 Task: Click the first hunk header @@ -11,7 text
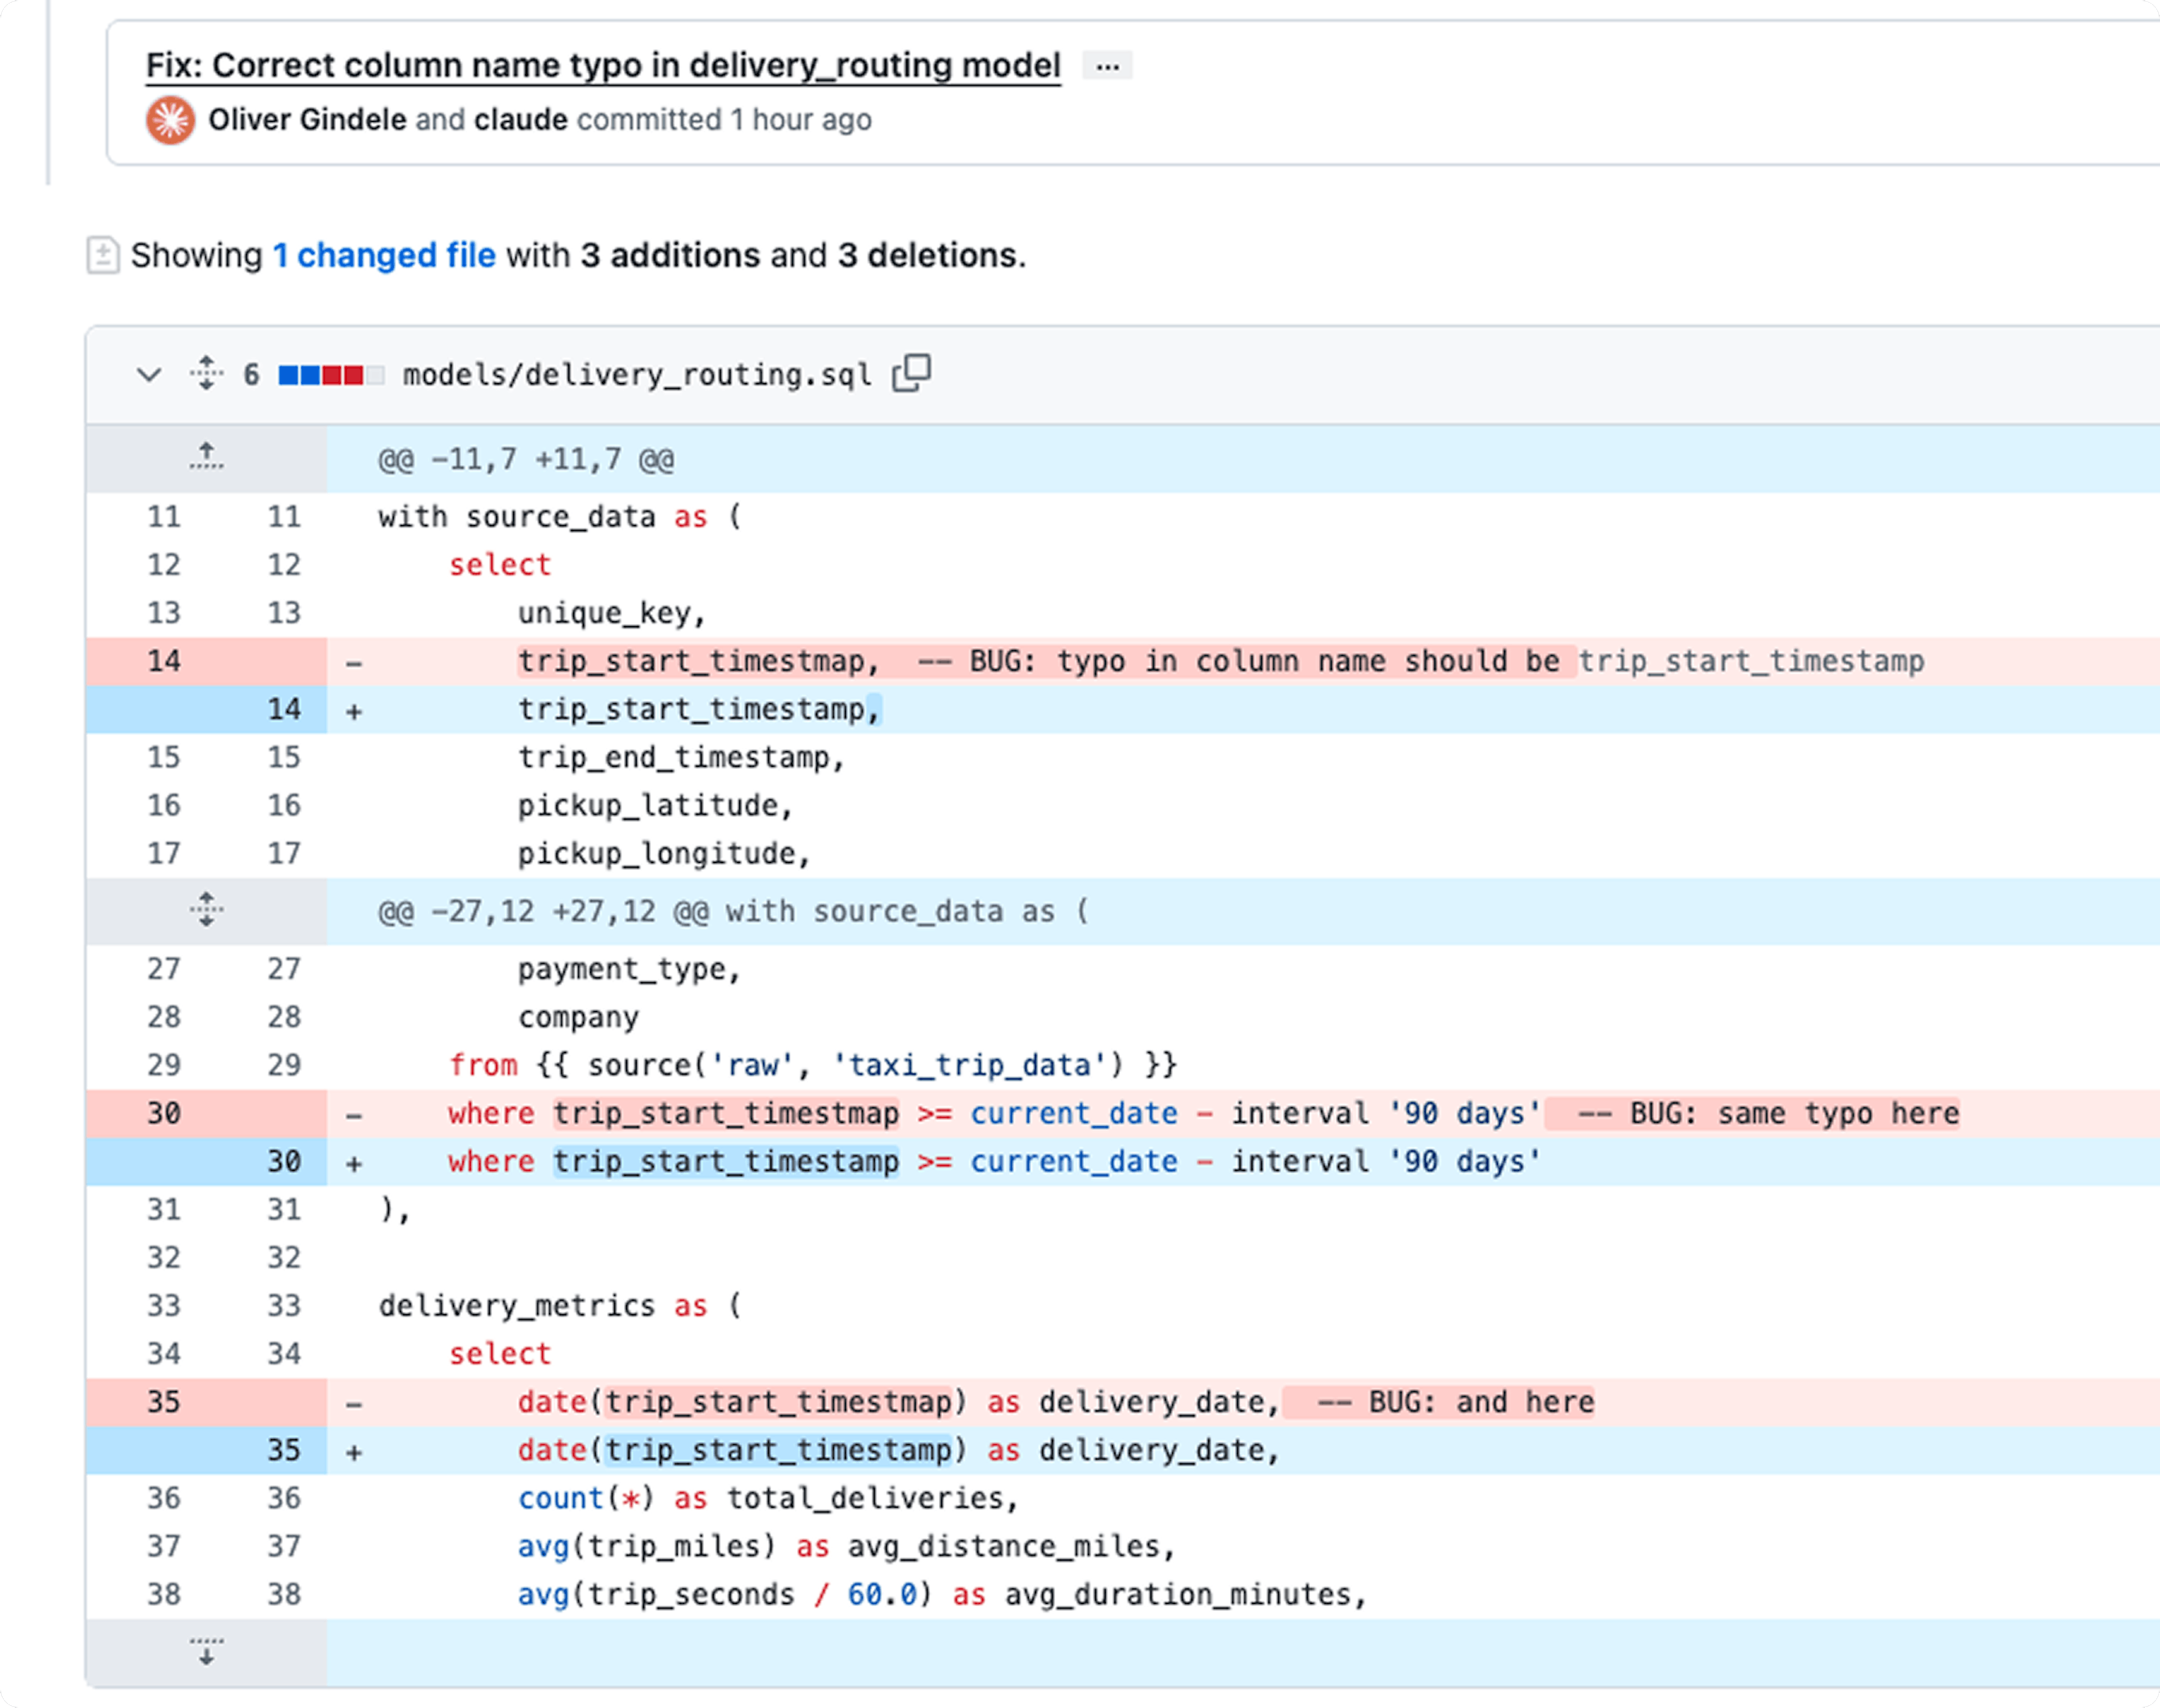coord(526,460)
